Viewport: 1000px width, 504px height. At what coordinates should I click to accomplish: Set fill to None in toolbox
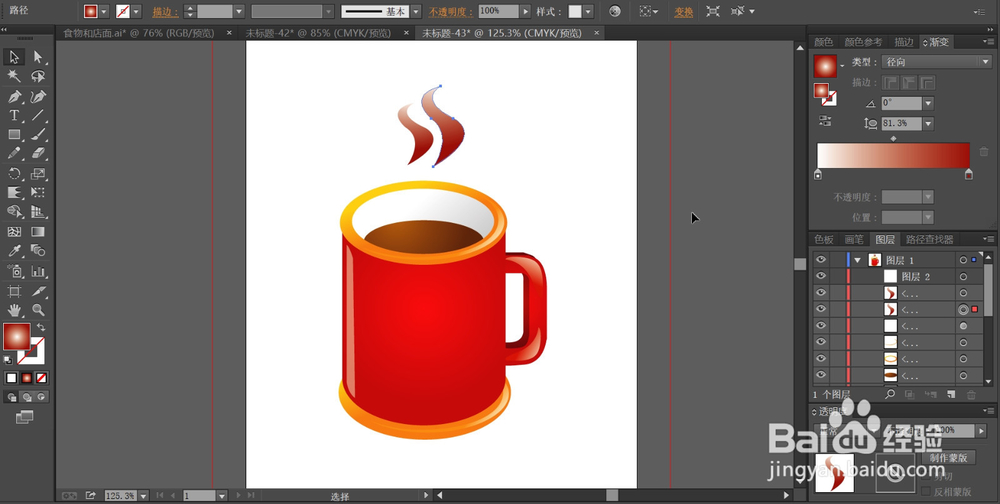41,378
